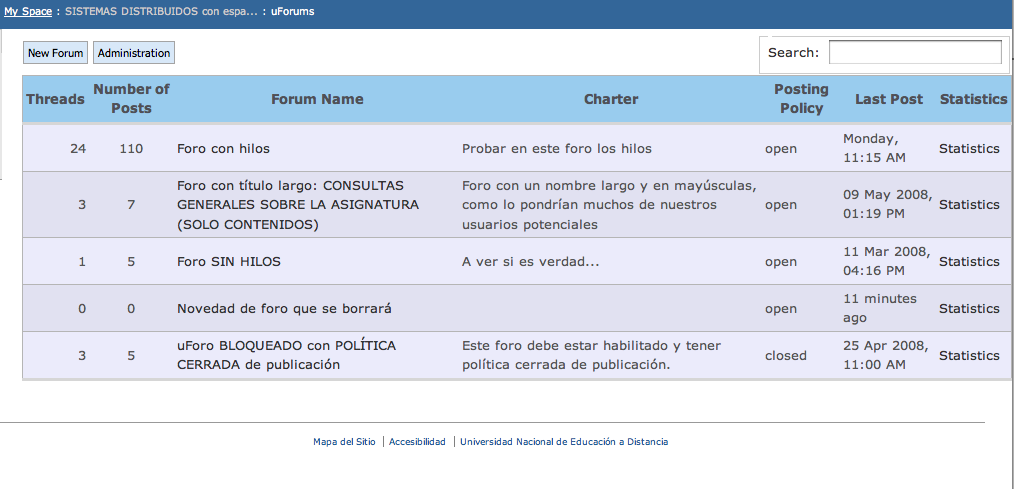The width and height of the screenshot is (1014, 489).
Task: View Statistics for 'Foro con hilos'
Action: pyautogui.click(x=969, y=149)
